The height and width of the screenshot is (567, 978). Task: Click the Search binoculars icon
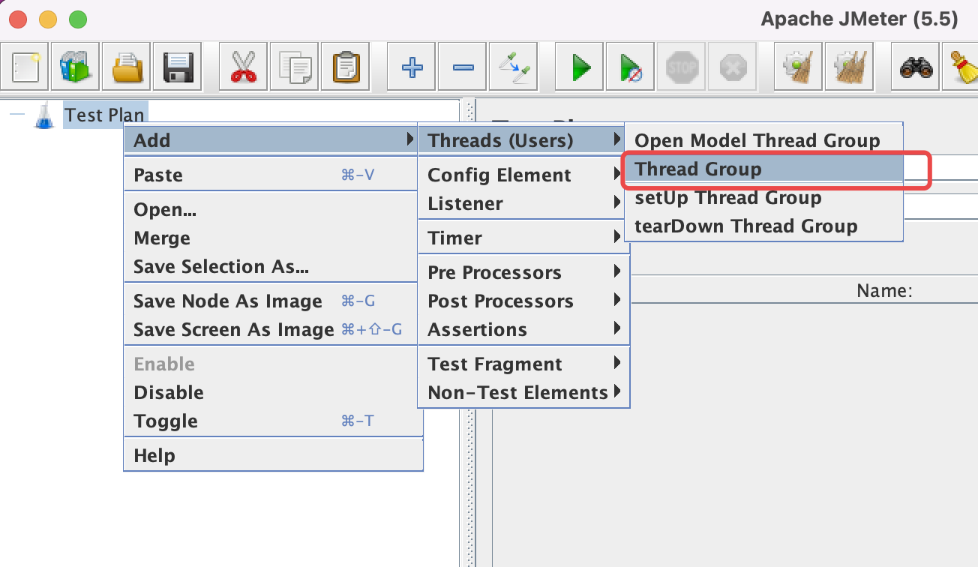(916, 68)
